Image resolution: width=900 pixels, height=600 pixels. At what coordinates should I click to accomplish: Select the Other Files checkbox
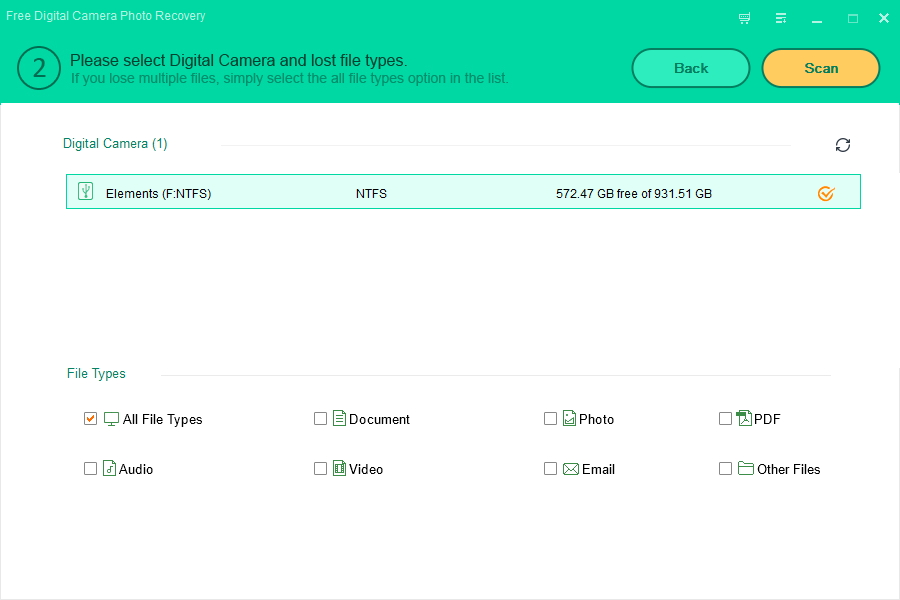click(x=725, y=469)
